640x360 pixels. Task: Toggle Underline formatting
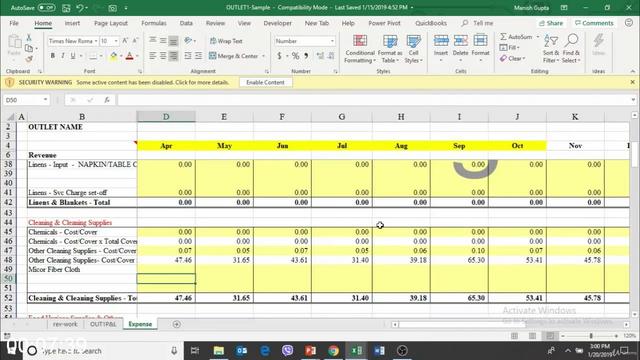point(73,56)
